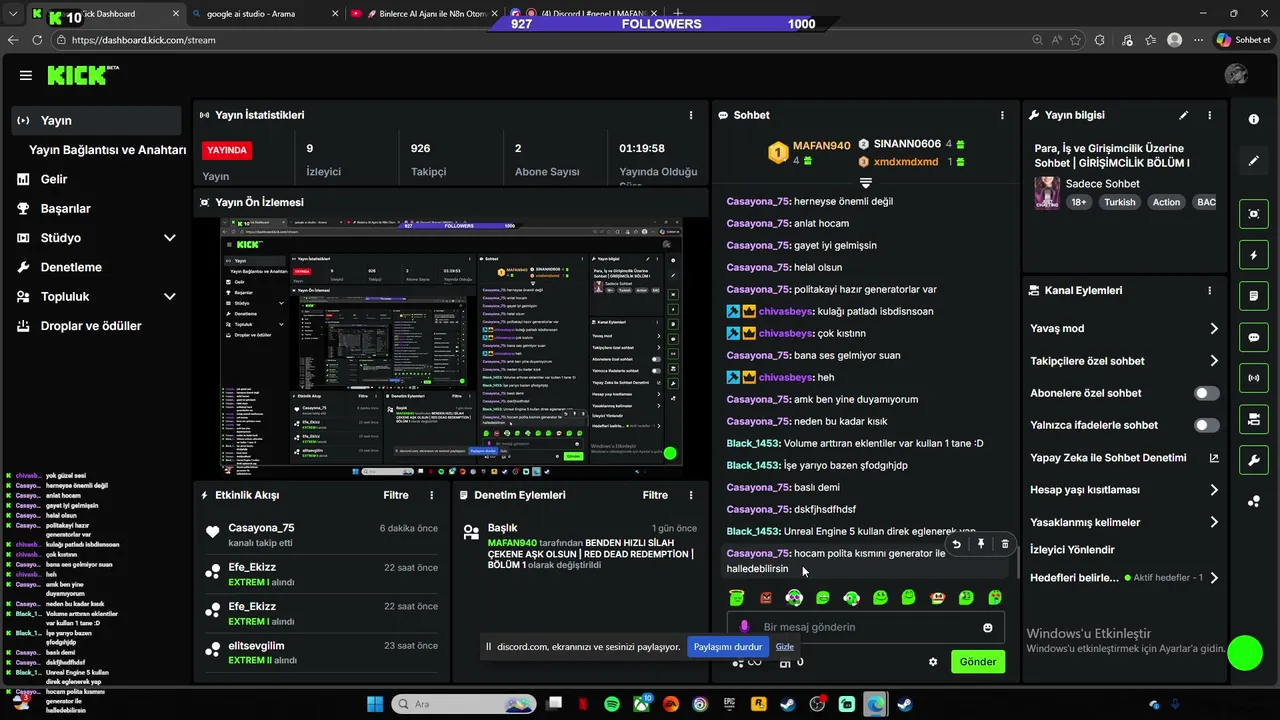Add this page to browser favorites

[x=1076, y=40]
